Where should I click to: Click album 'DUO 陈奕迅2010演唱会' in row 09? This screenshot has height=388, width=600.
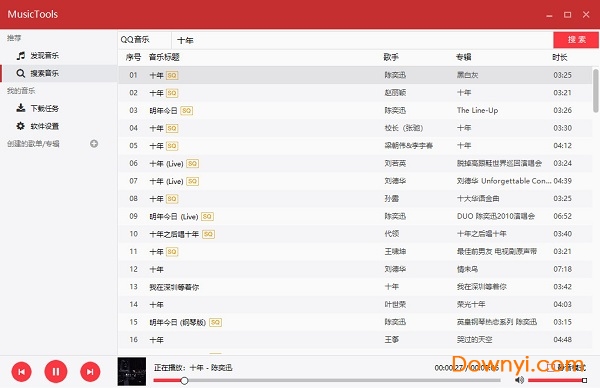click(x=496, y=216)
